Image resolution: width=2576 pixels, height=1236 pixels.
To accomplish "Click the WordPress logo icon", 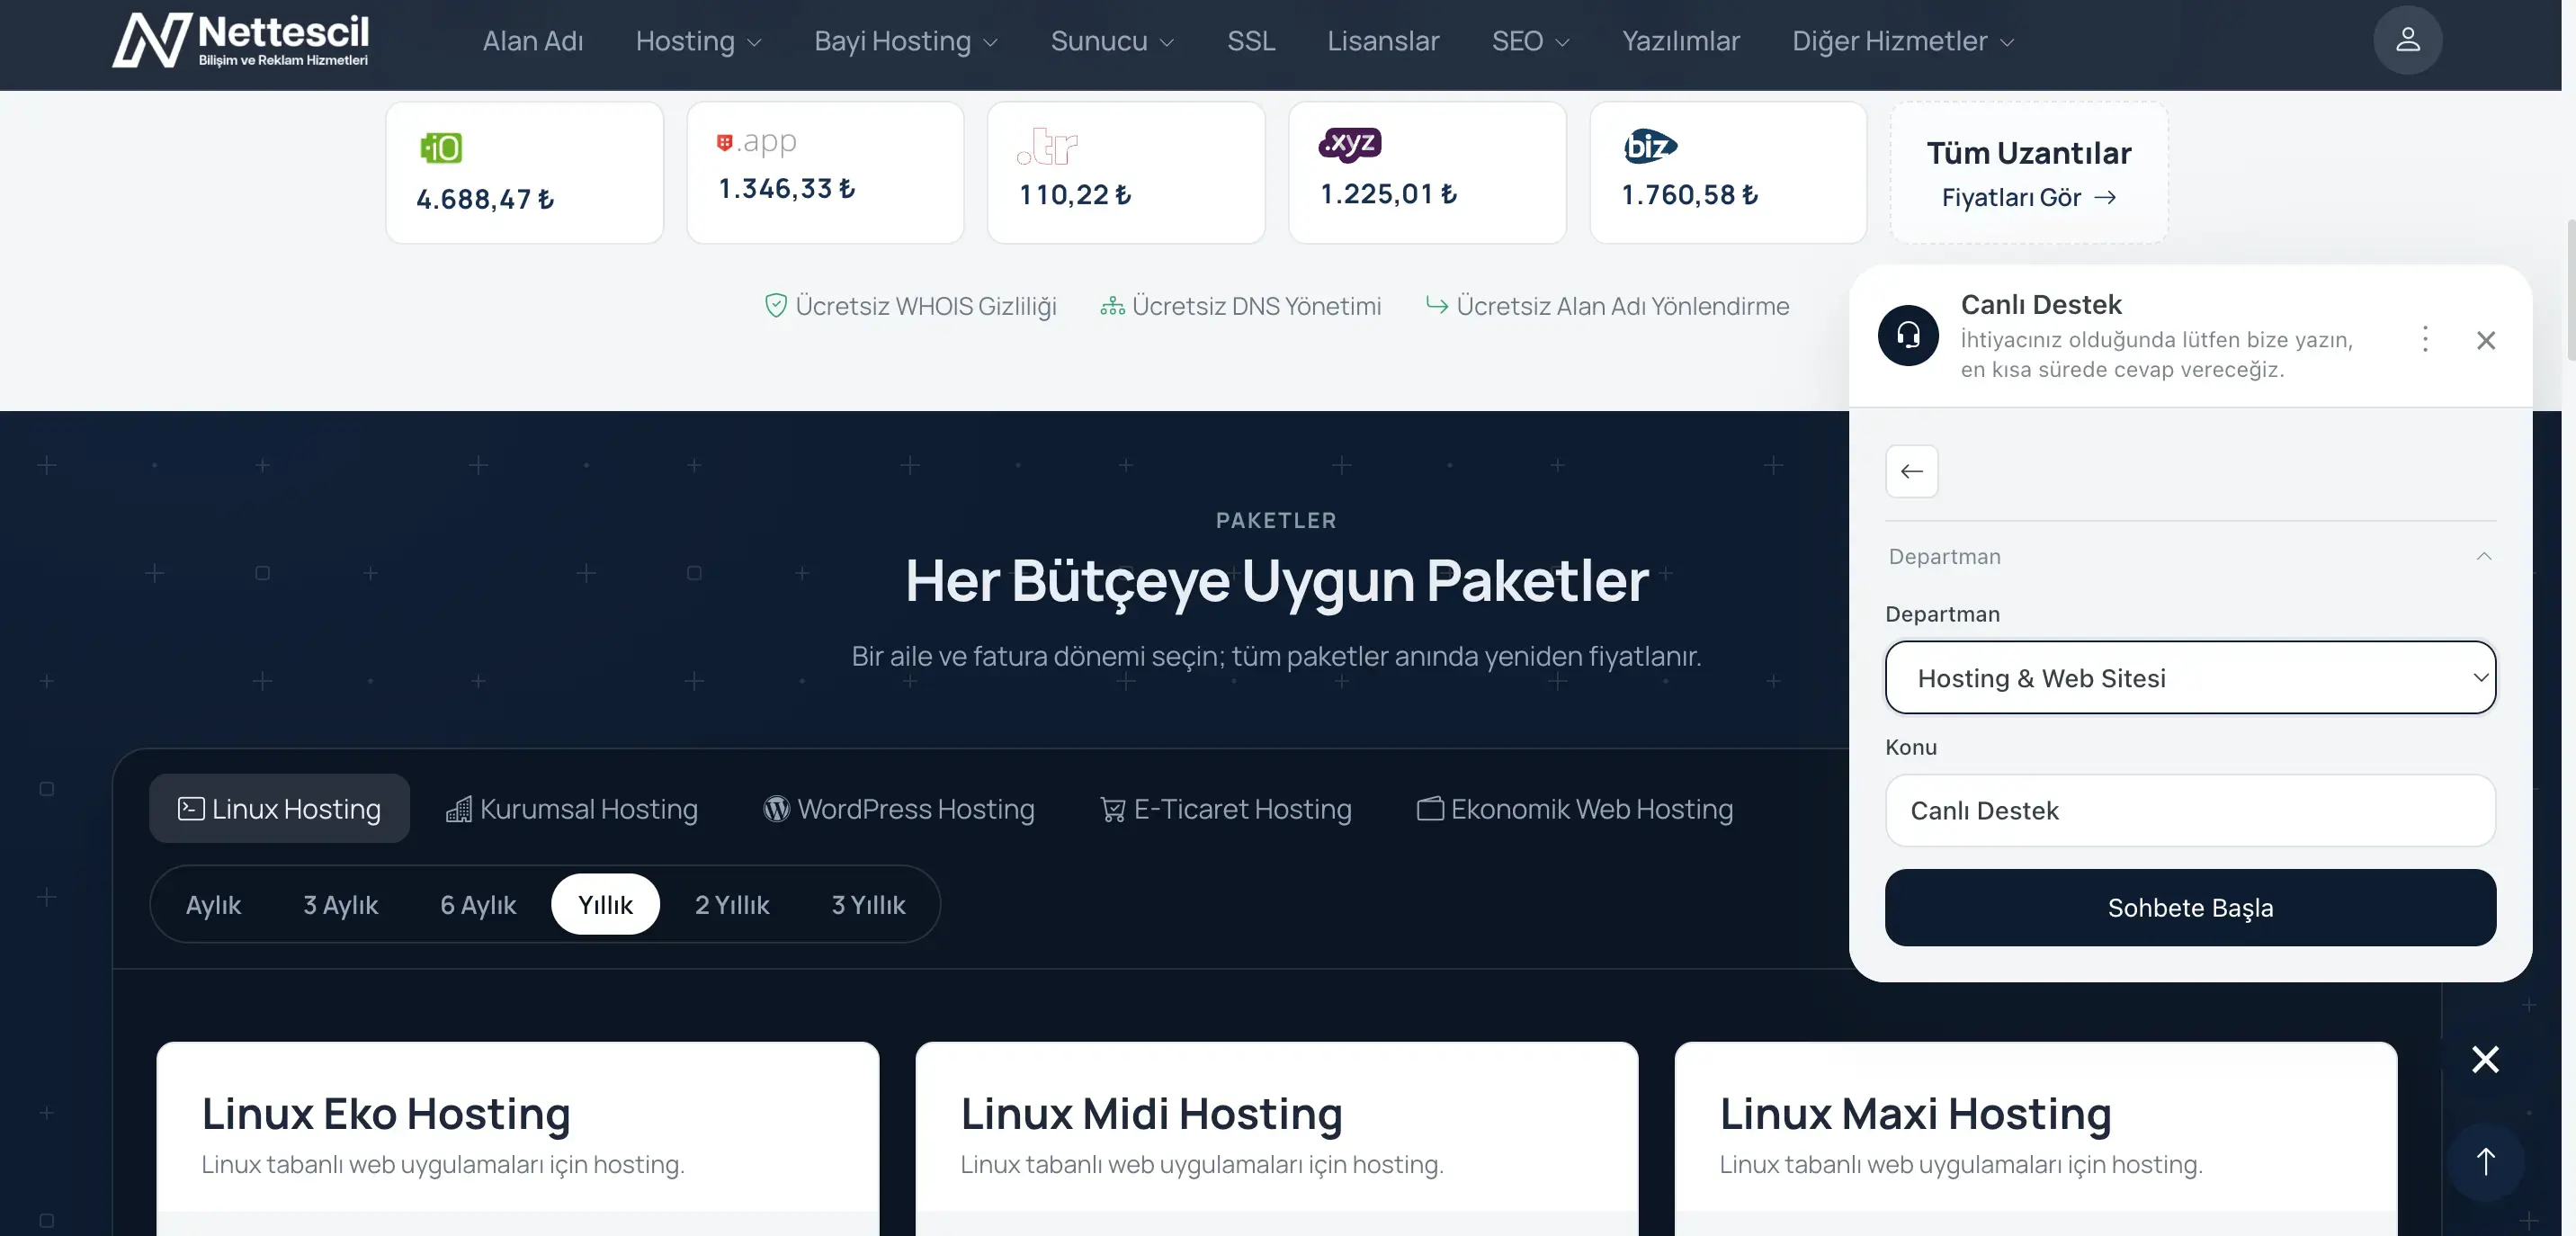I will (x=776, y=808).
